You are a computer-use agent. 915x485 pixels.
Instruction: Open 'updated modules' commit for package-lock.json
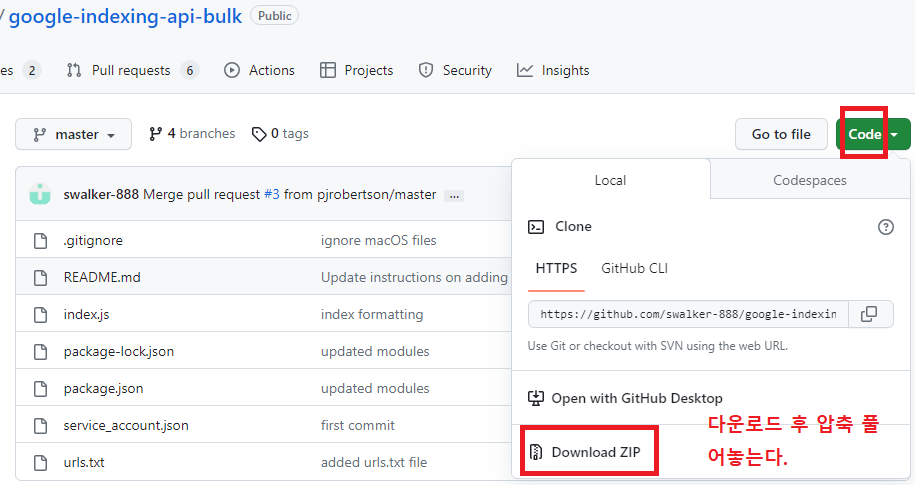(x=375, y=351)
